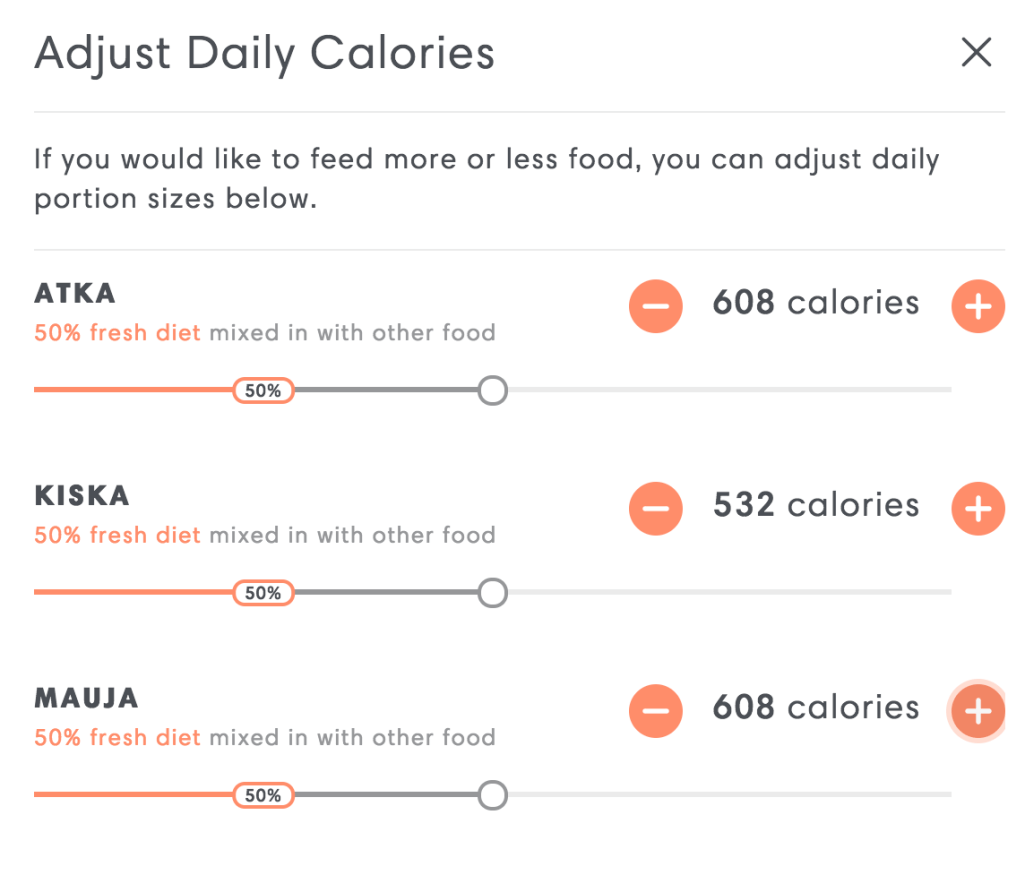The image size is (1024, 892).
Task: Increase Atka's calories with the plus button
Action: (977, 305)
